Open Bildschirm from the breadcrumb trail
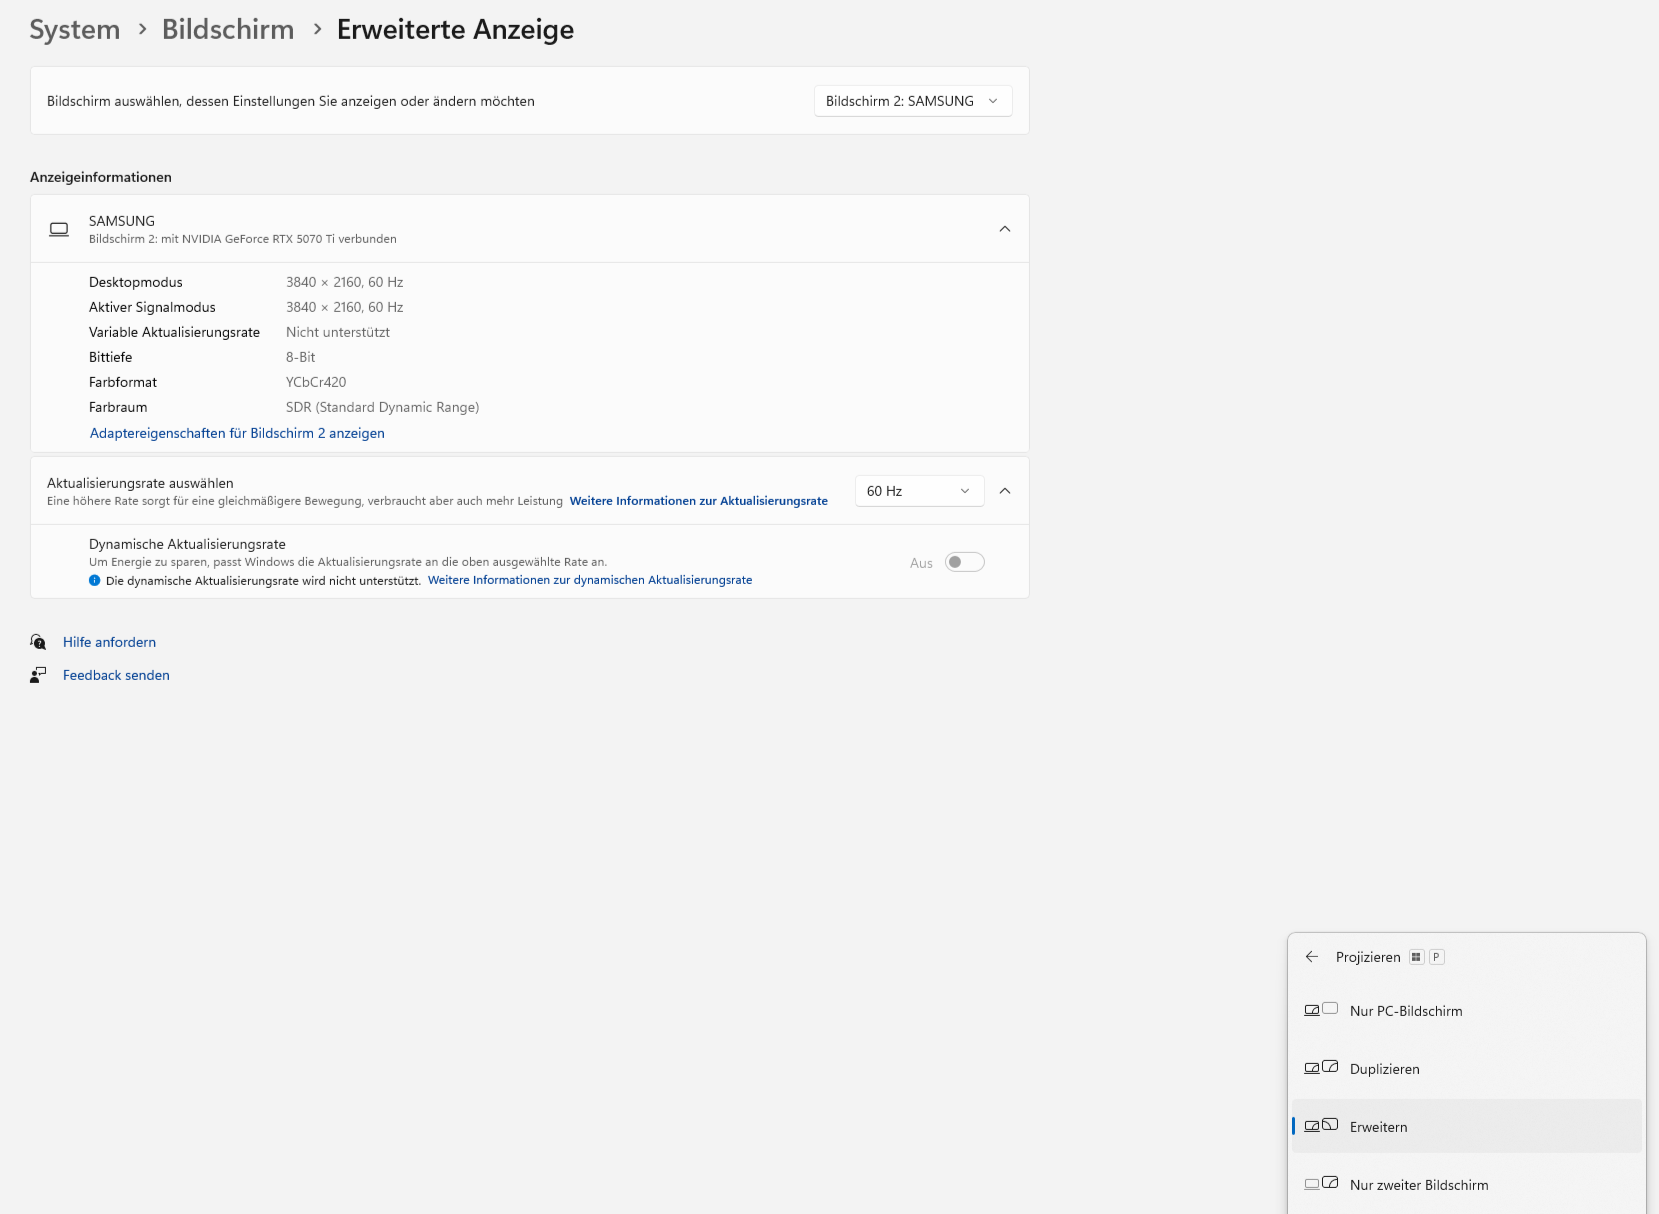1659x1214 pixels. point(227,29)
